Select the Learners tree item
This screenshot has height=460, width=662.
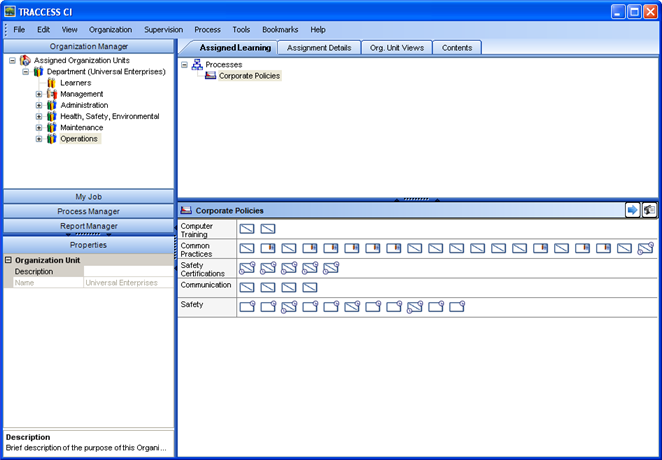[x=76, y=83]
